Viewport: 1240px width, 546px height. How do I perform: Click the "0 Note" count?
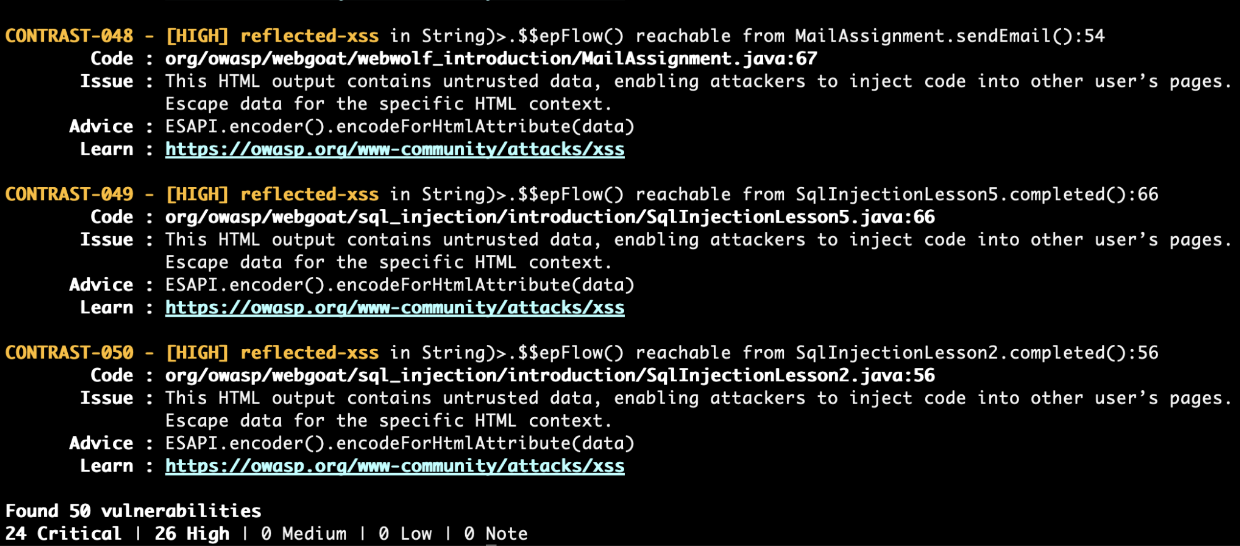[x=495, y=534]
